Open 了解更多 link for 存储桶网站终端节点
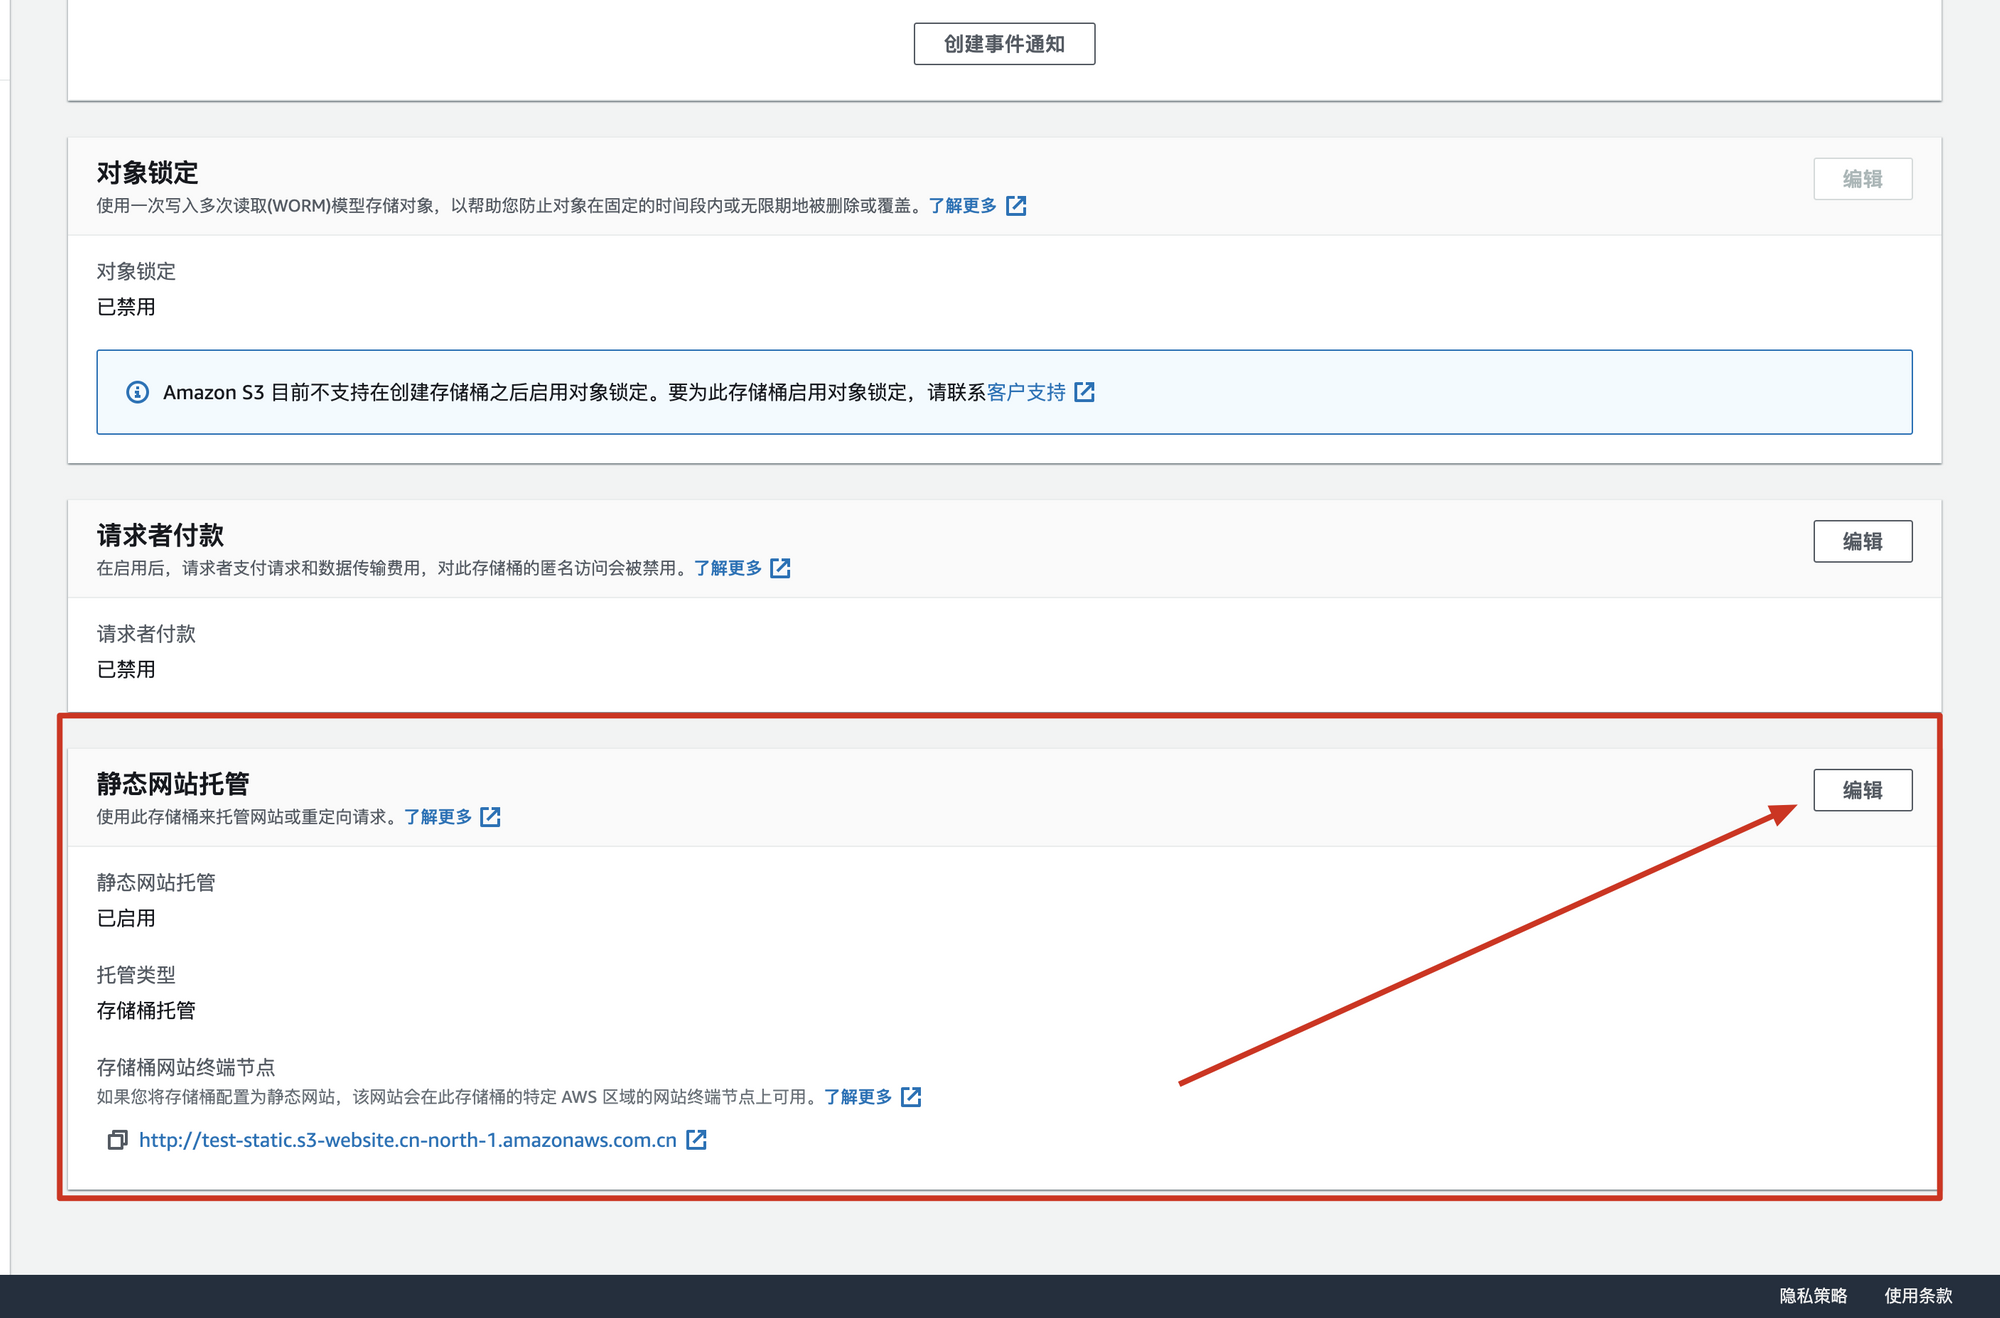The image size is (2000, 1318). coord(858,1097)
